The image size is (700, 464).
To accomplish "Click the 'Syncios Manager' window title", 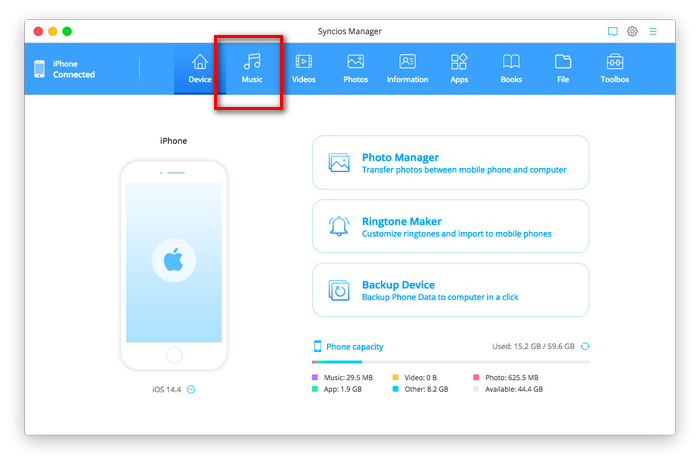I will 350,31.
